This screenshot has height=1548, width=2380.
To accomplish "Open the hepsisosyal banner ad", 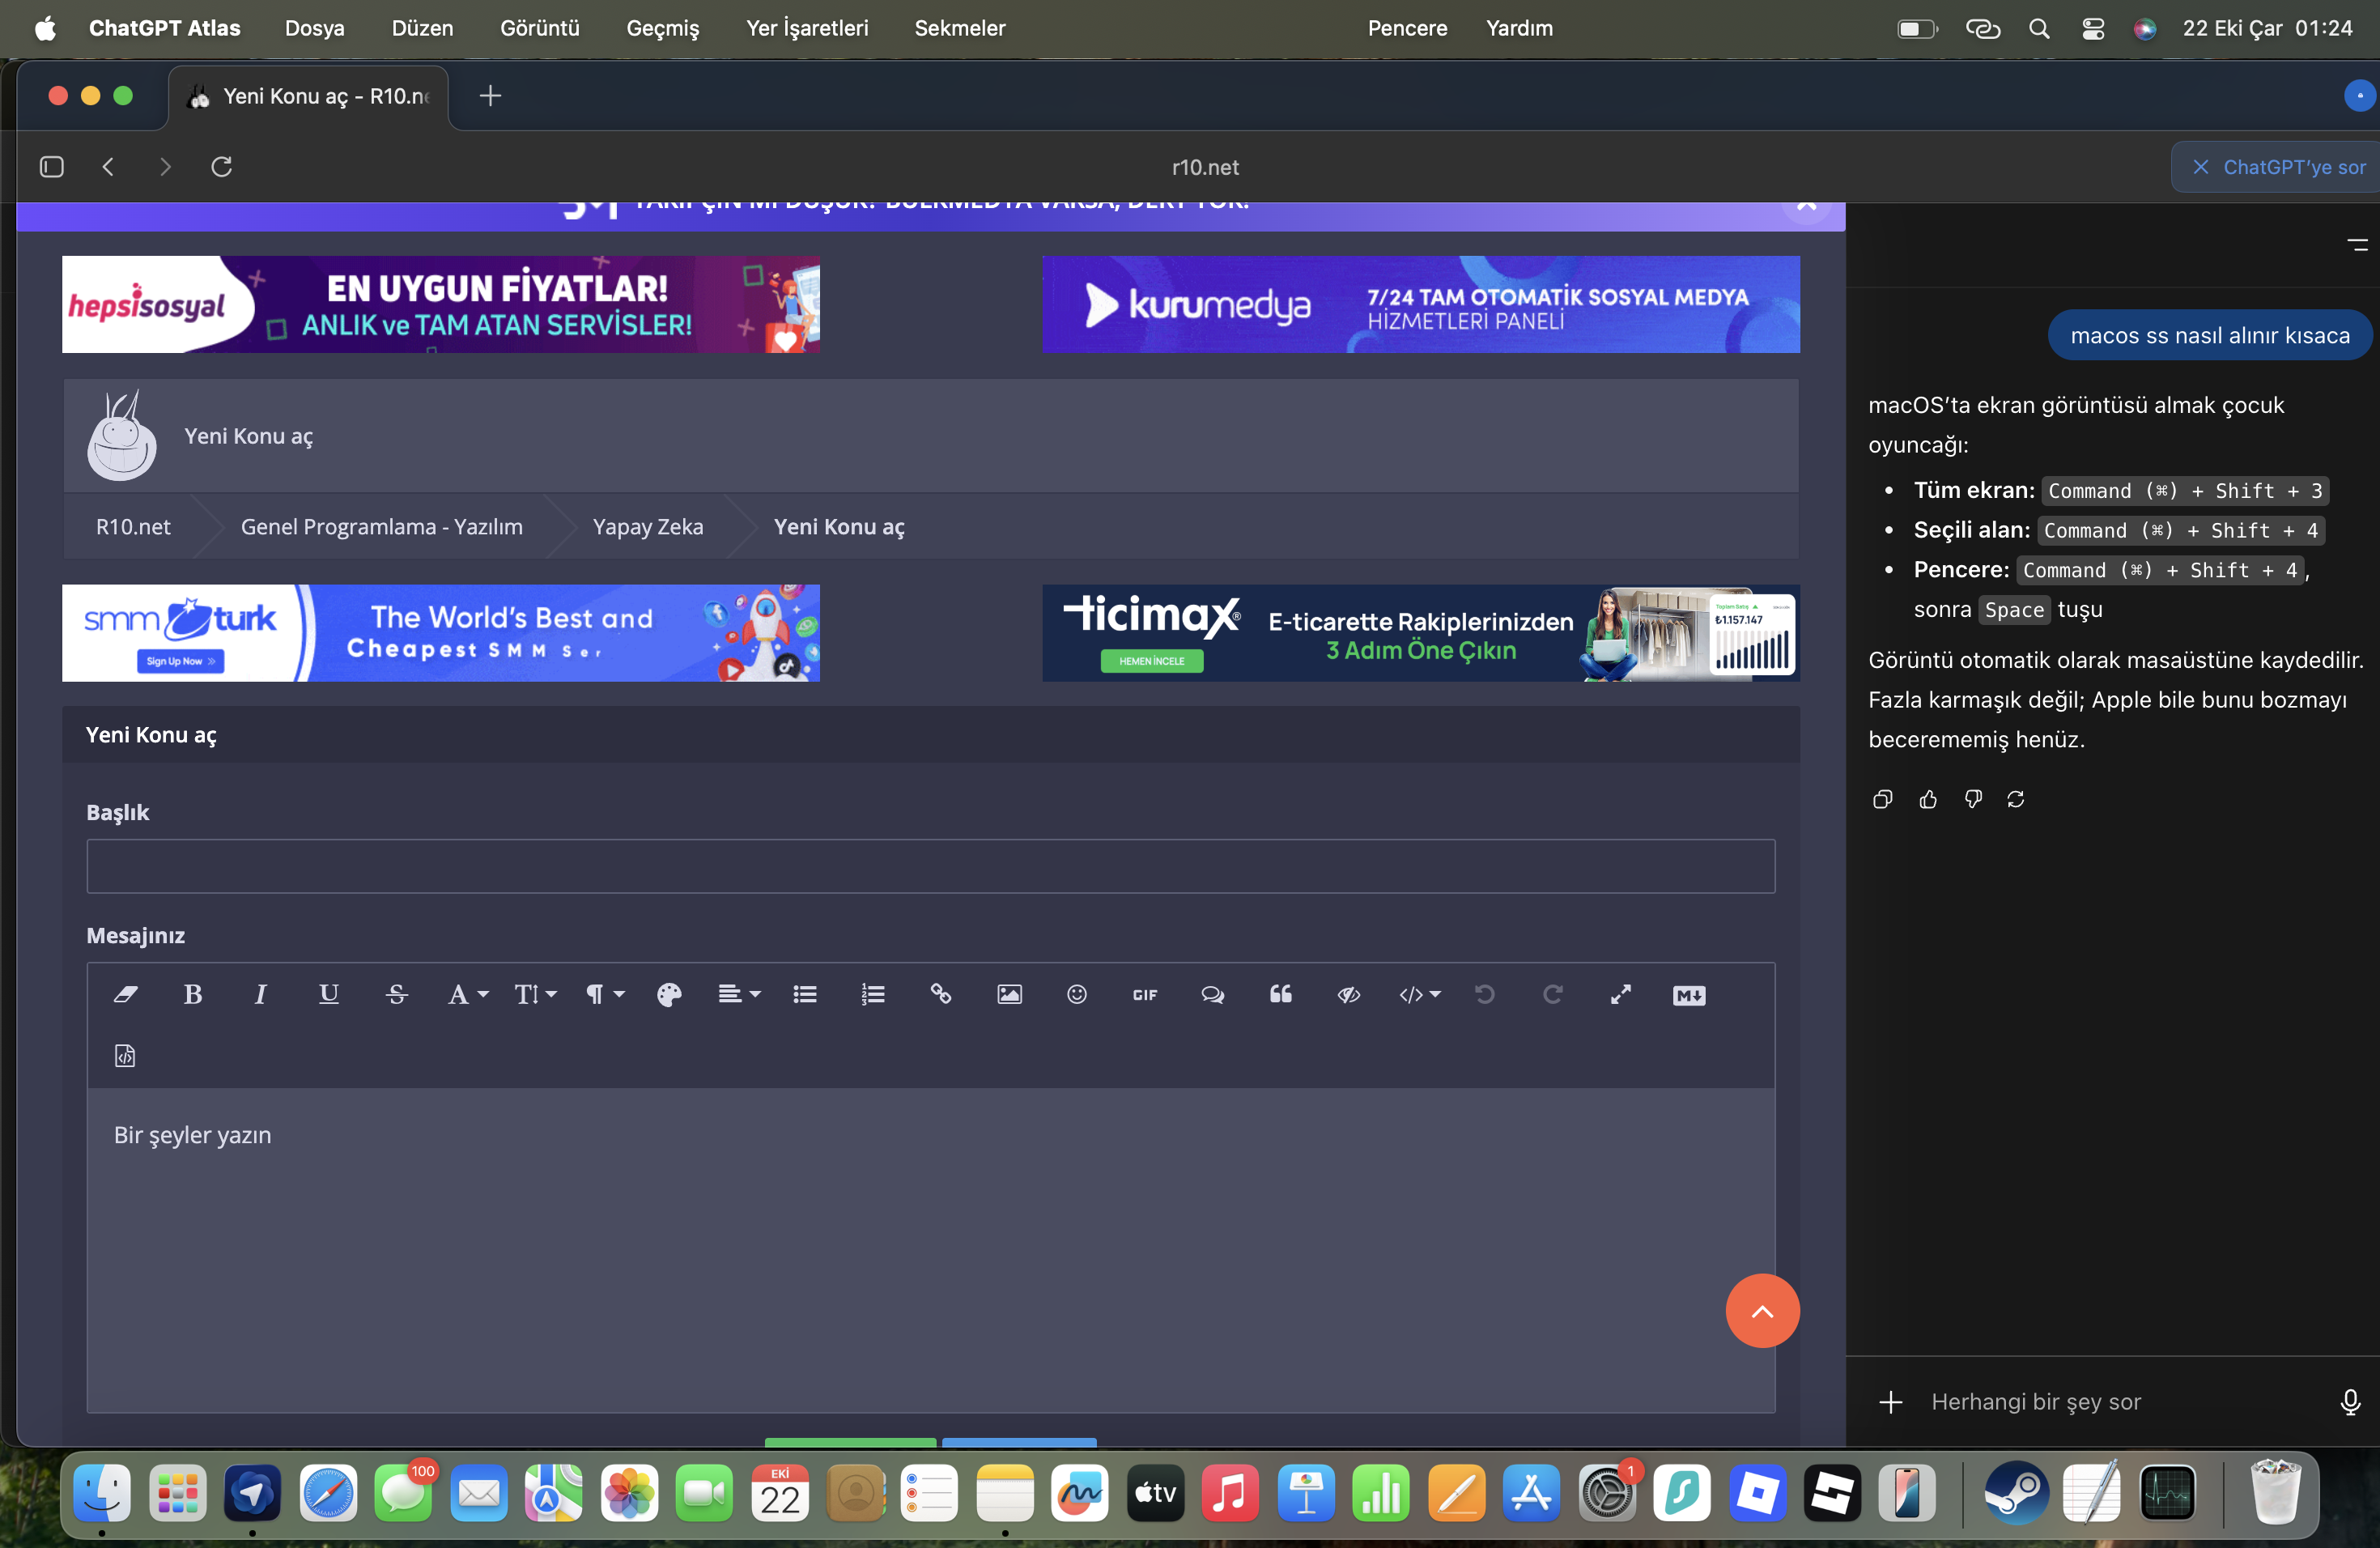I will [441, 304].
